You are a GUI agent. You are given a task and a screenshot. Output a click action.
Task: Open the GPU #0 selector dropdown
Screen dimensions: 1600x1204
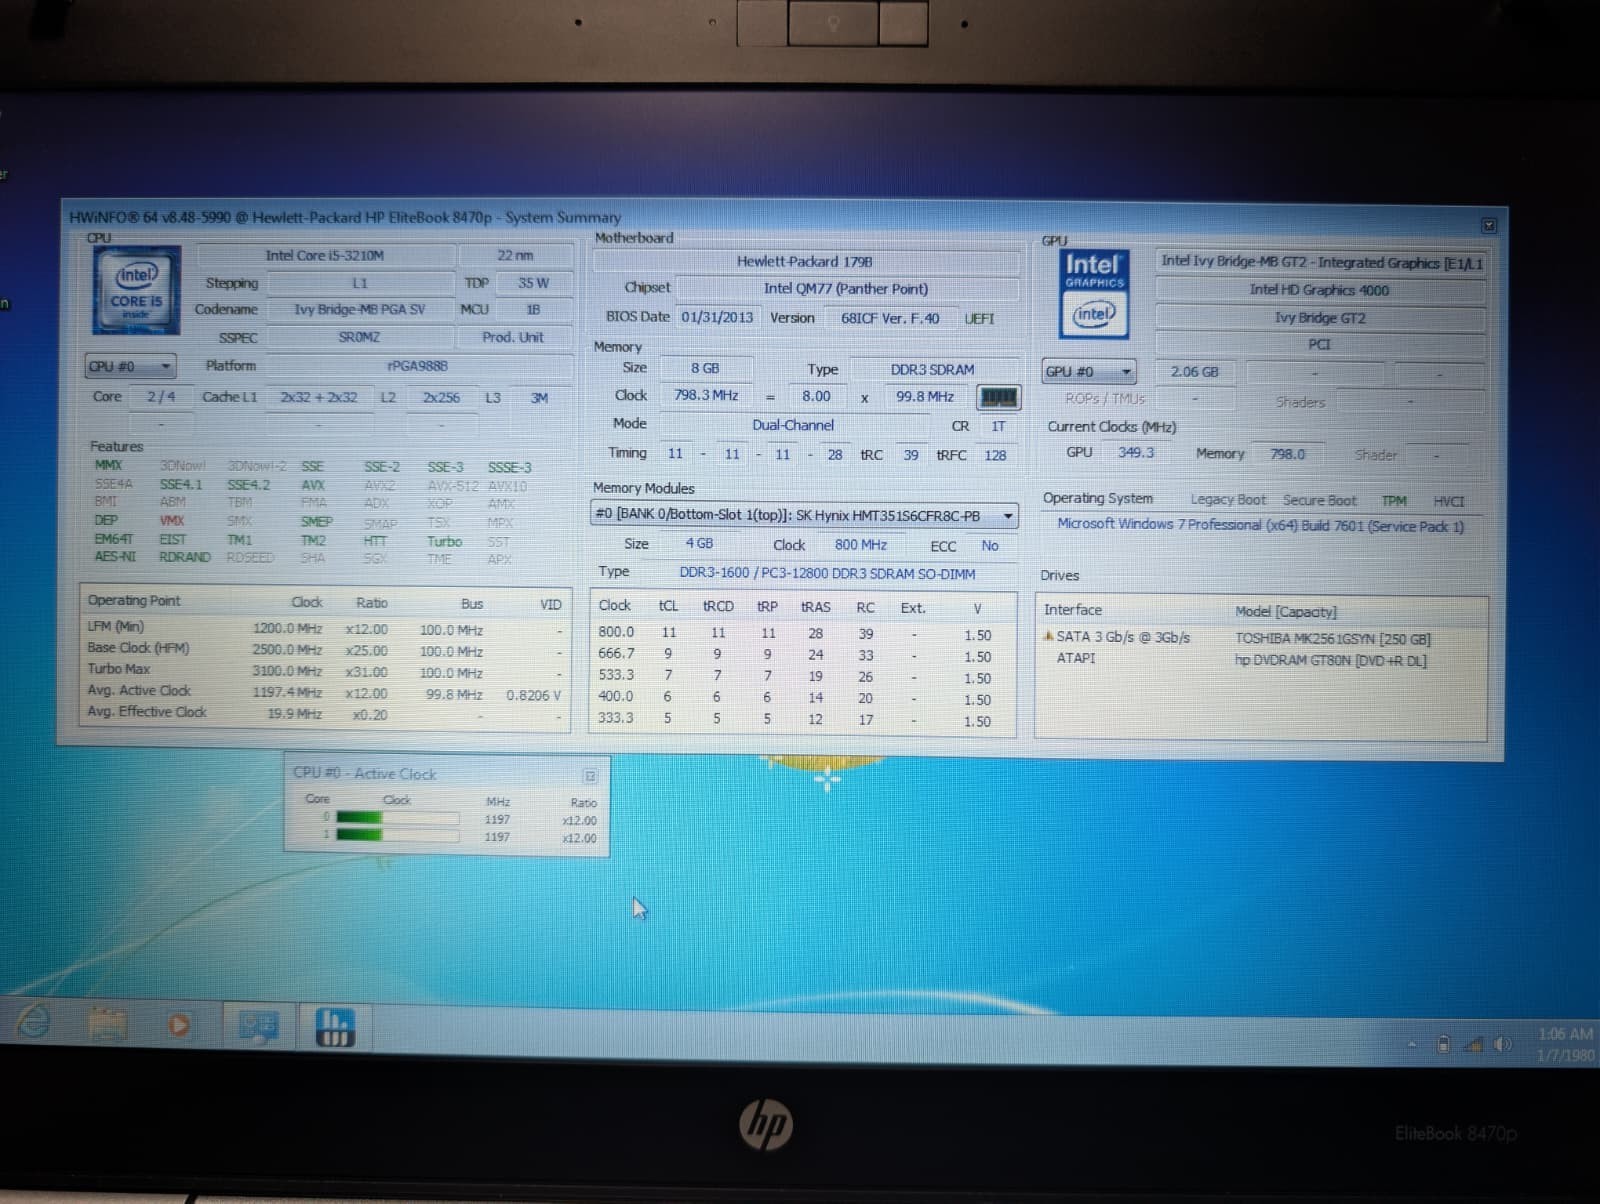coord(1089,371)
